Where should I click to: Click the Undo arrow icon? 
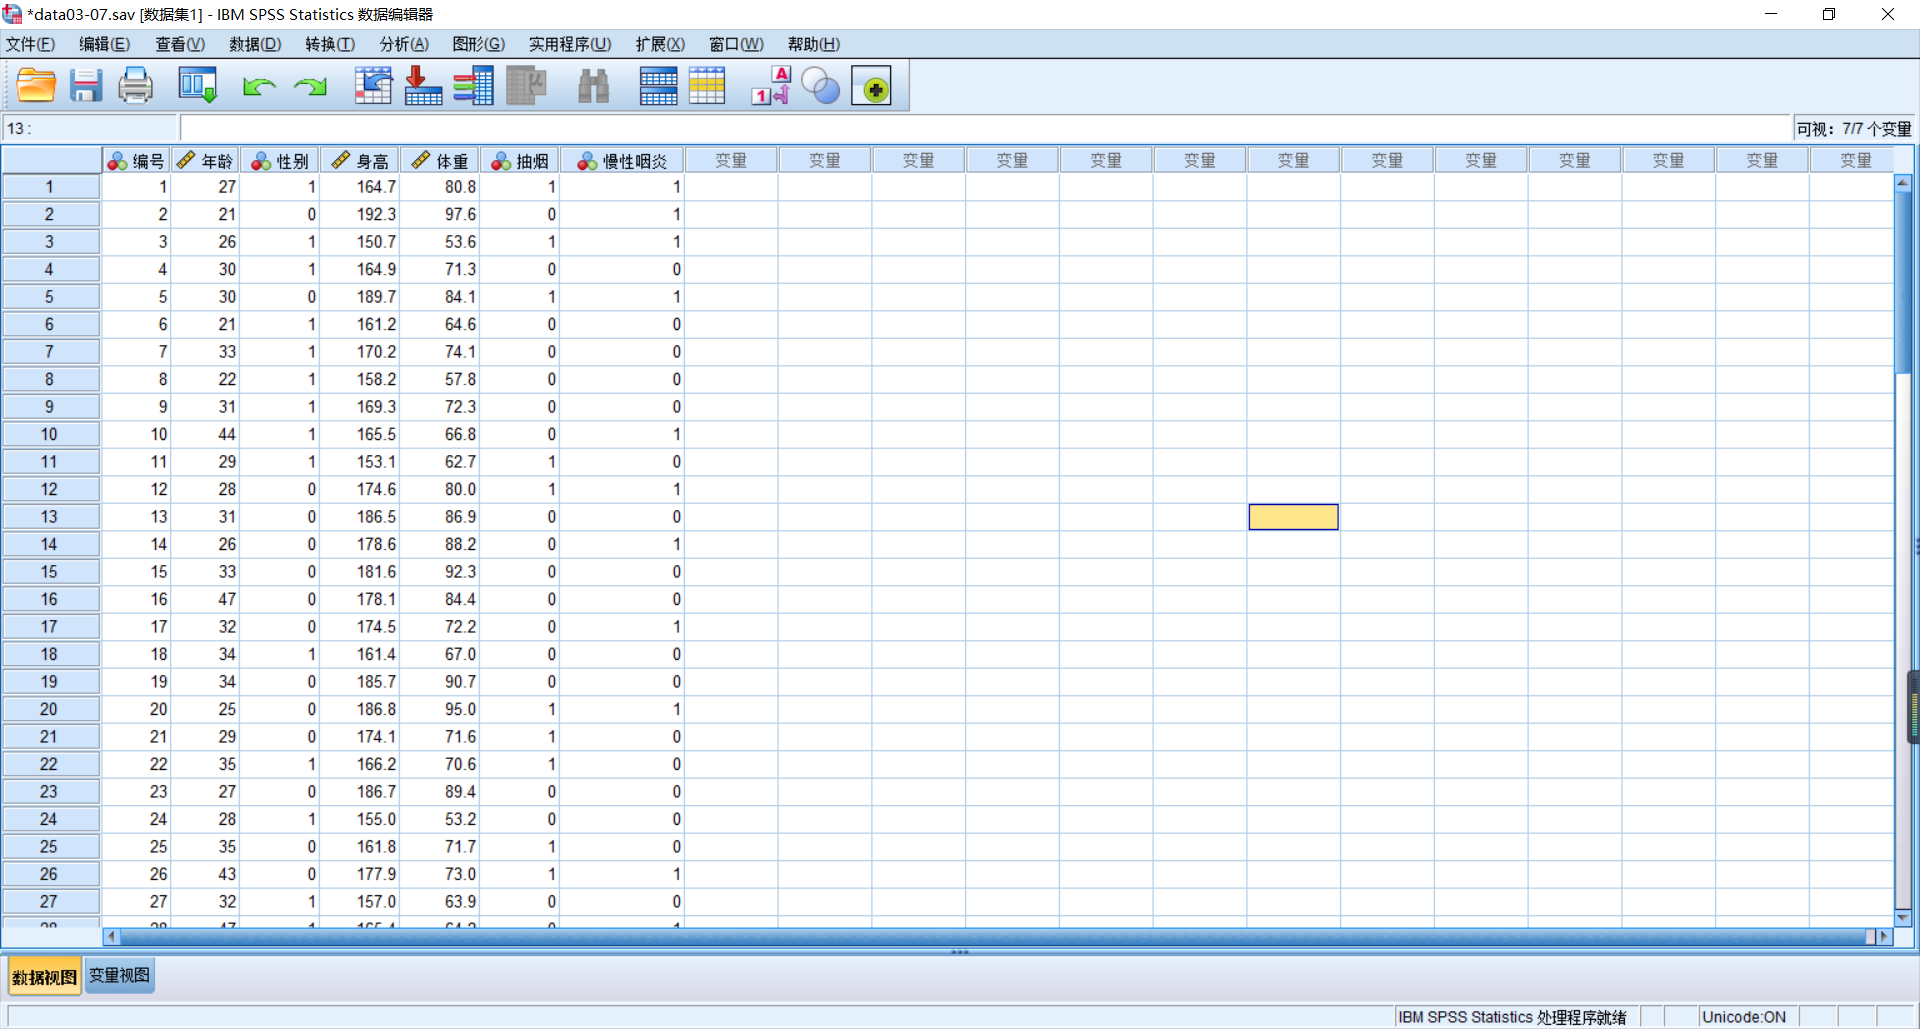259,87
